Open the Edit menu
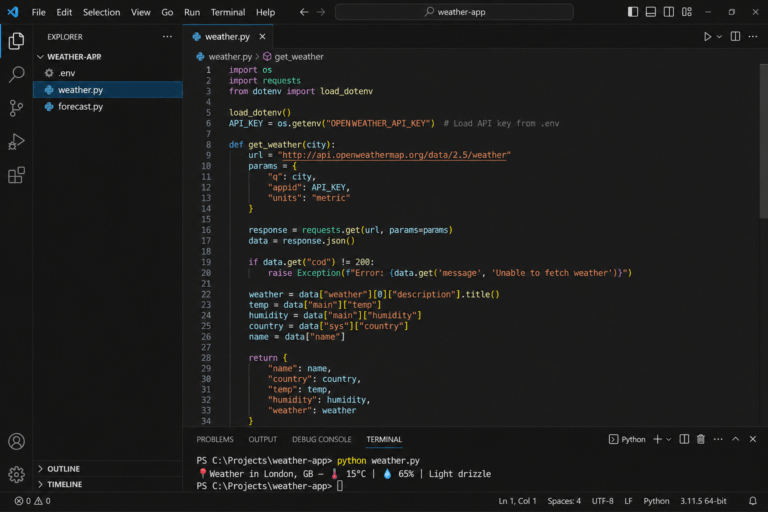This screenshot has height=512, width=768. (x=64, y=12)
